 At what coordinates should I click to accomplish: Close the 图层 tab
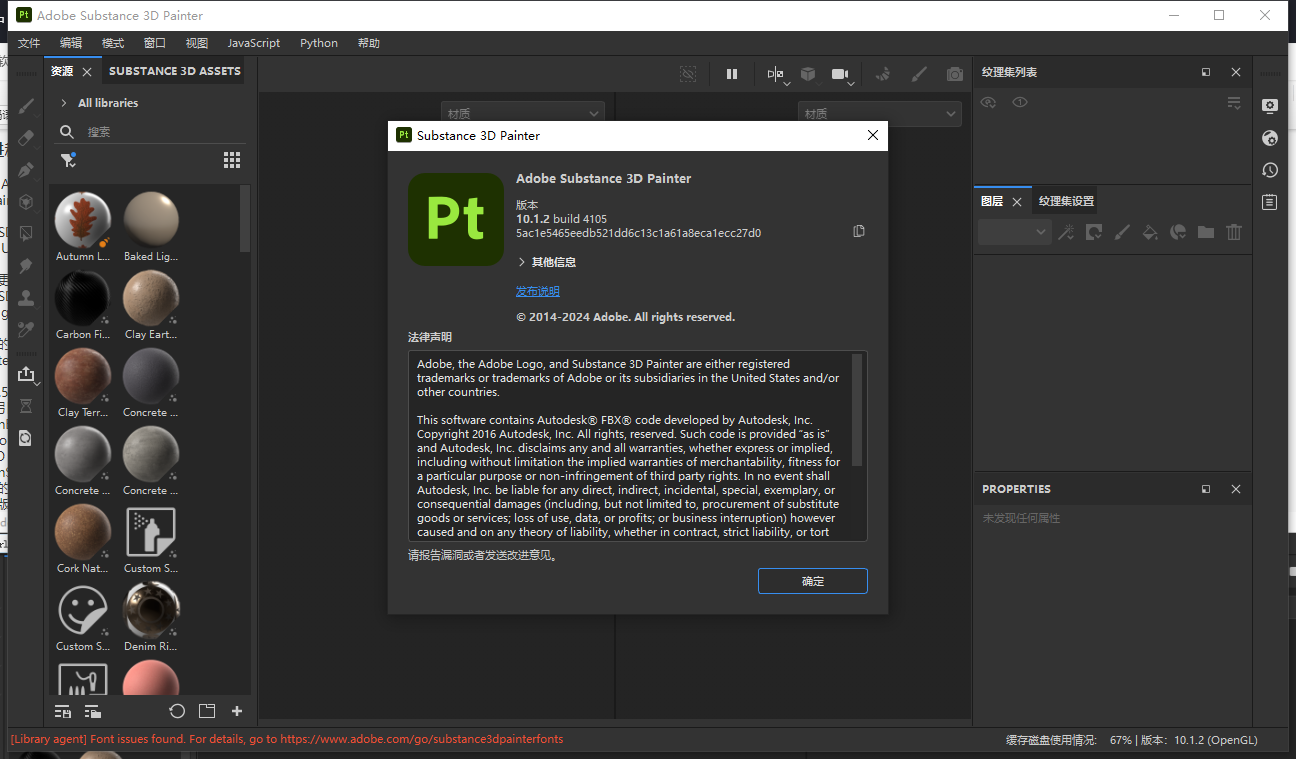pyautogui.click(x=1017, y=201)
